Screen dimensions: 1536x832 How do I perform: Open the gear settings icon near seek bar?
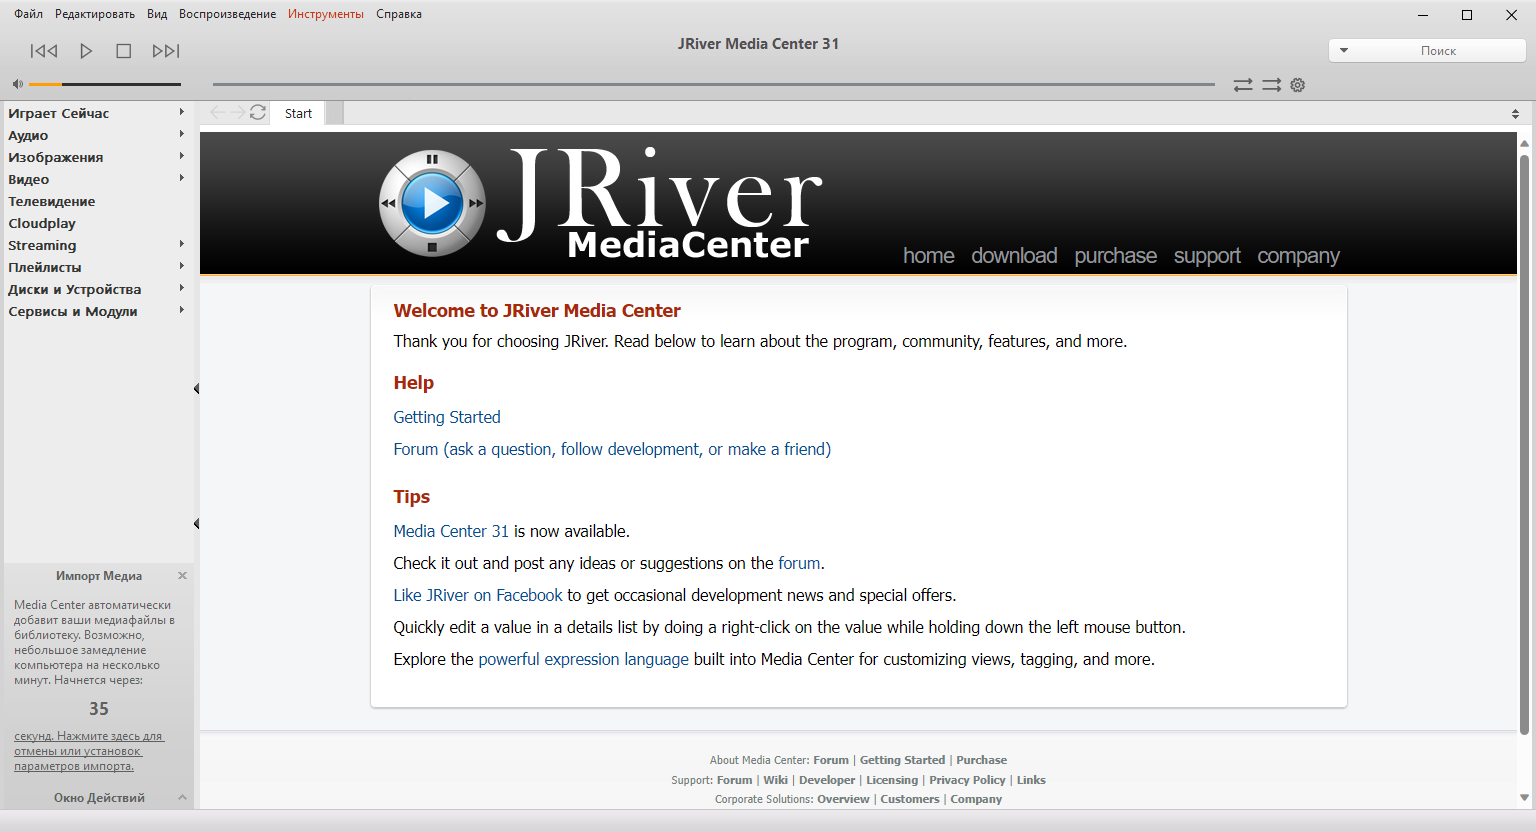1298,85
